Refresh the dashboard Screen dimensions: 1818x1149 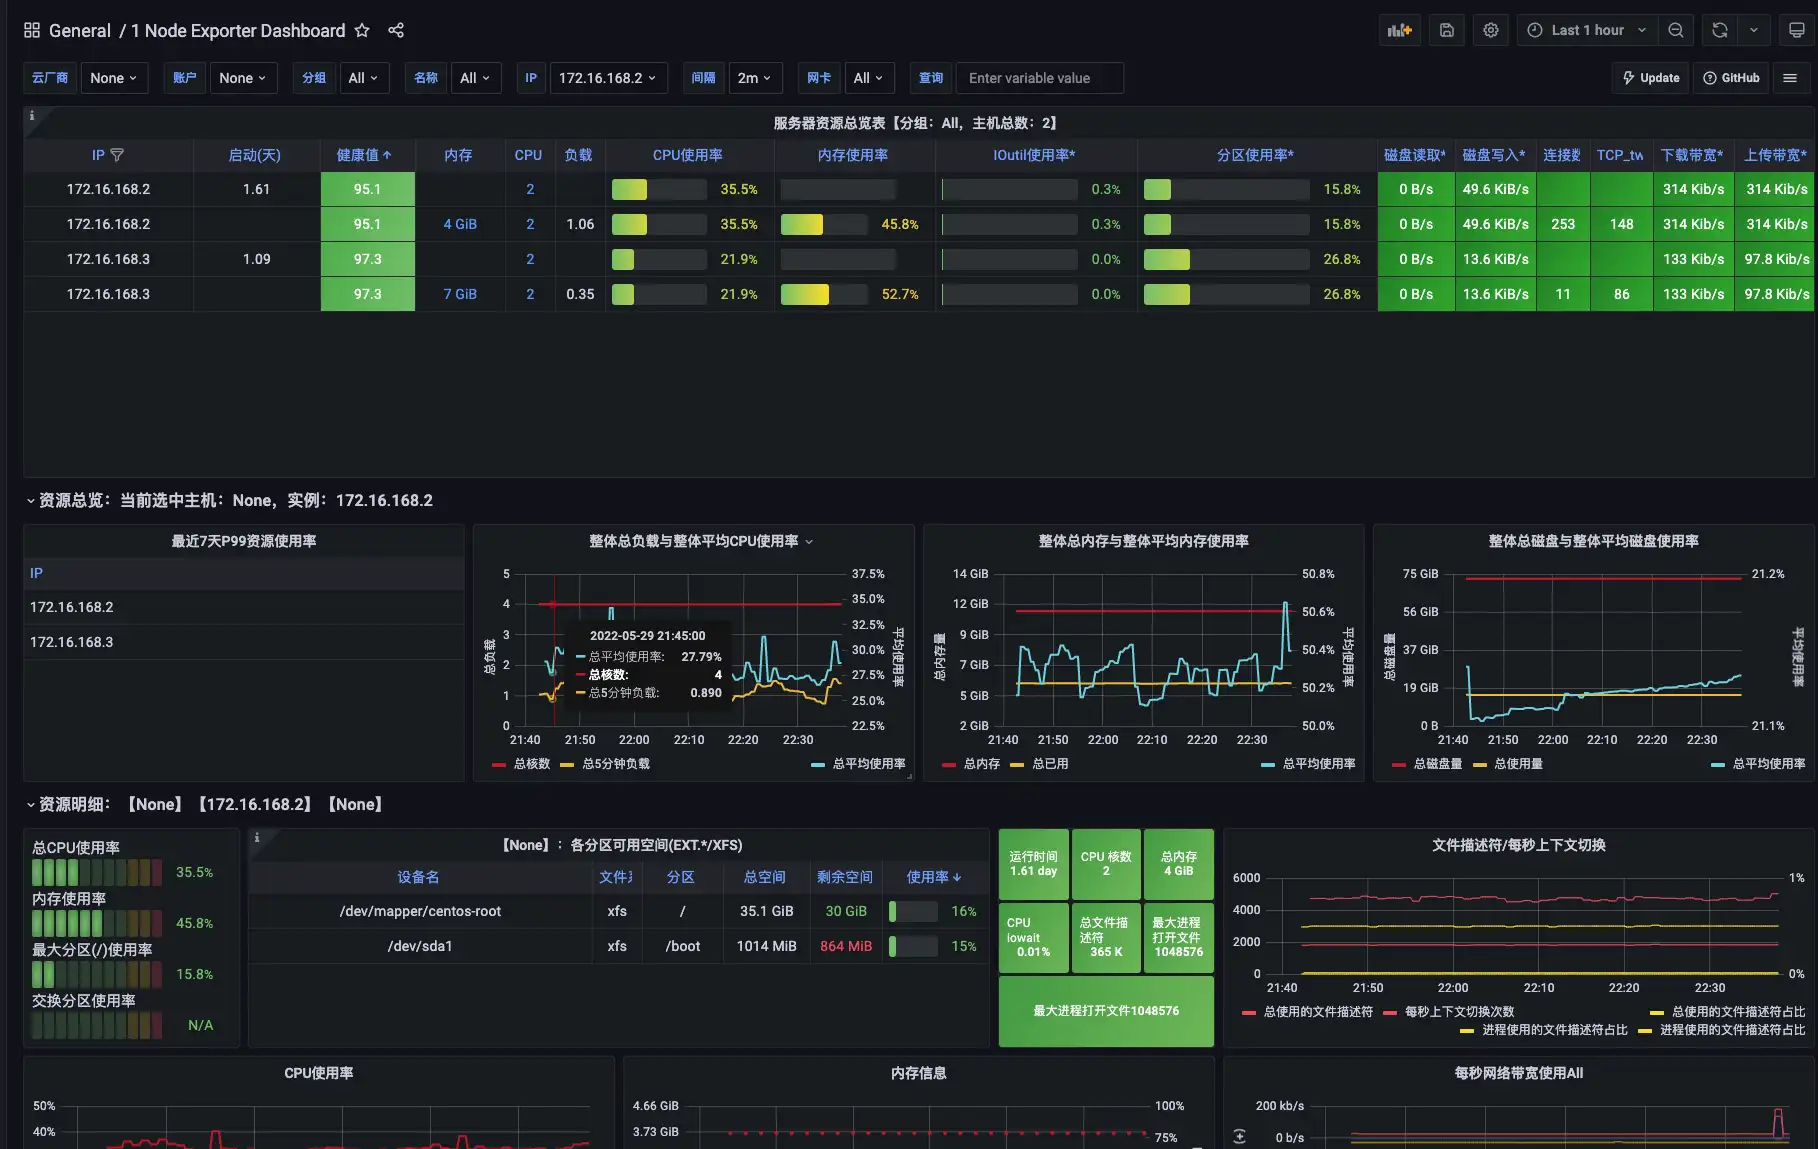coord(1720,30)
